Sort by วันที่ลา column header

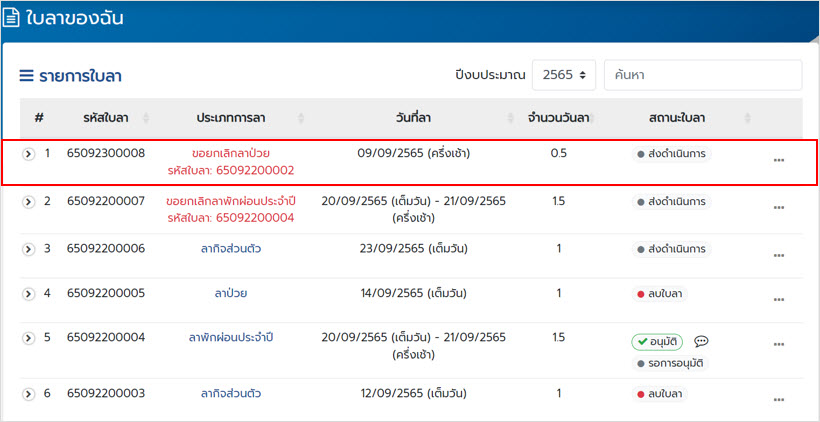coord(413,118)
